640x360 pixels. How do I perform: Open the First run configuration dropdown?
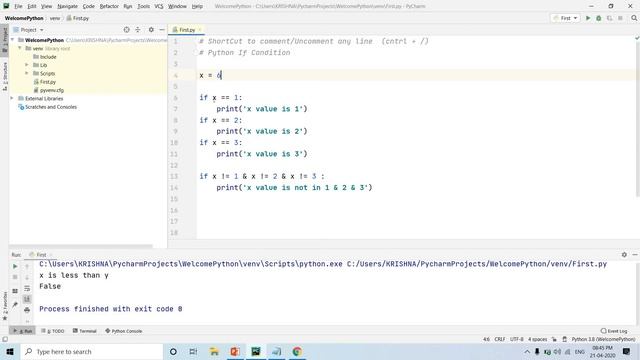pyautogui.click(x=565, y=18)
